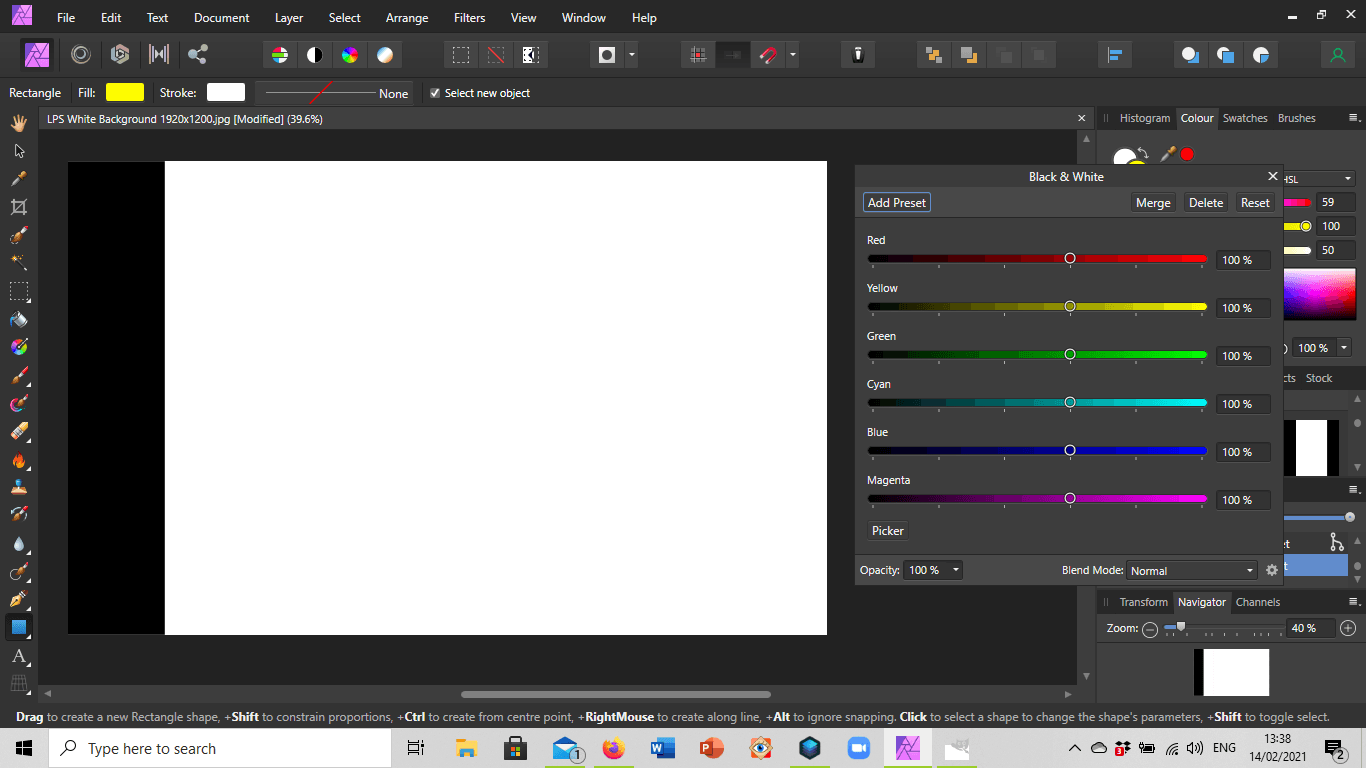Pick the Artistic Text tool
Screen dimensions: 1366x768
tap(18, 656)
